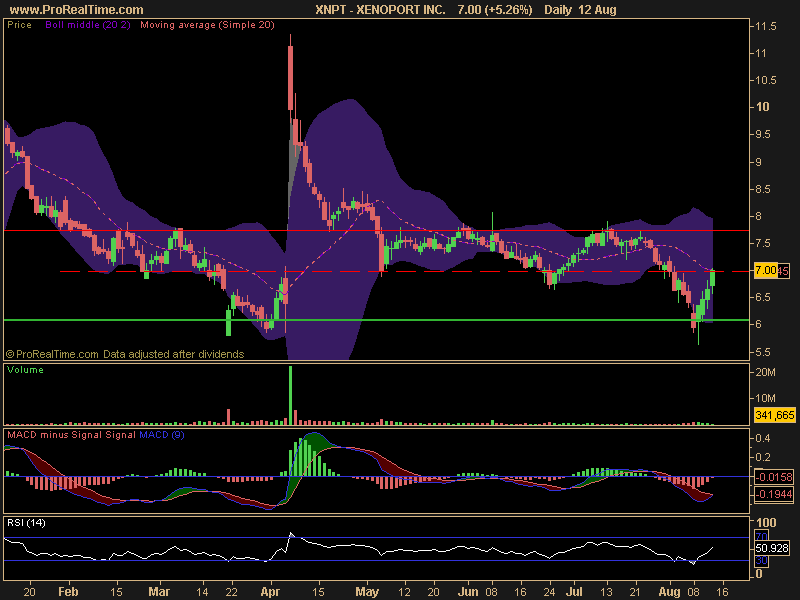Viewport: 800px width, 600px height.
Task: Click the Aug date axis label
Action: [x=669, y=591]
